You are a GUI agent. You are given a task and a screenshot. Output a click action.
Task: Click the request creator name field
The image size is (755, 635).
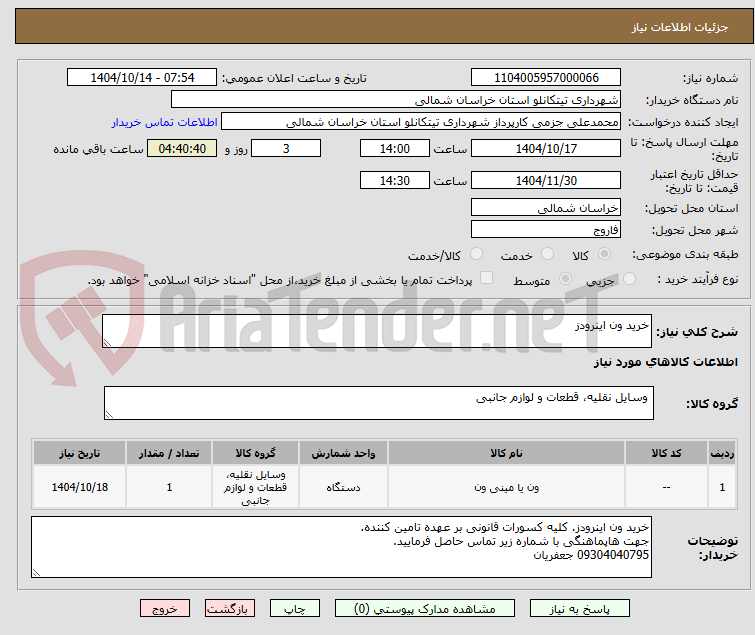(421, 122)
